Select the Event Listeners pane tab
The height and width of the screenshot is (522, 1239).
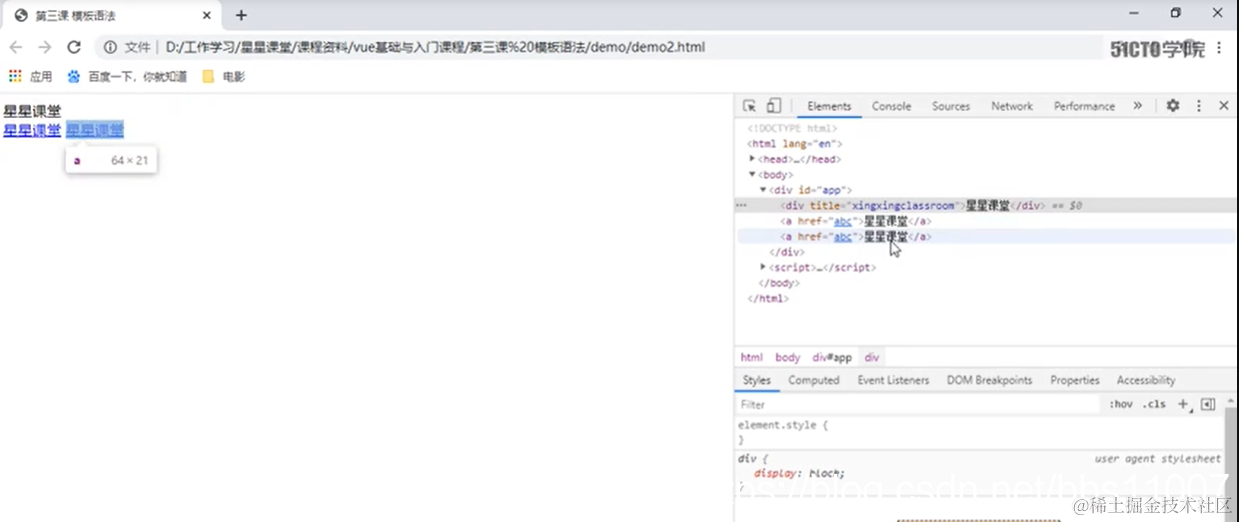[x=893, y=380]
